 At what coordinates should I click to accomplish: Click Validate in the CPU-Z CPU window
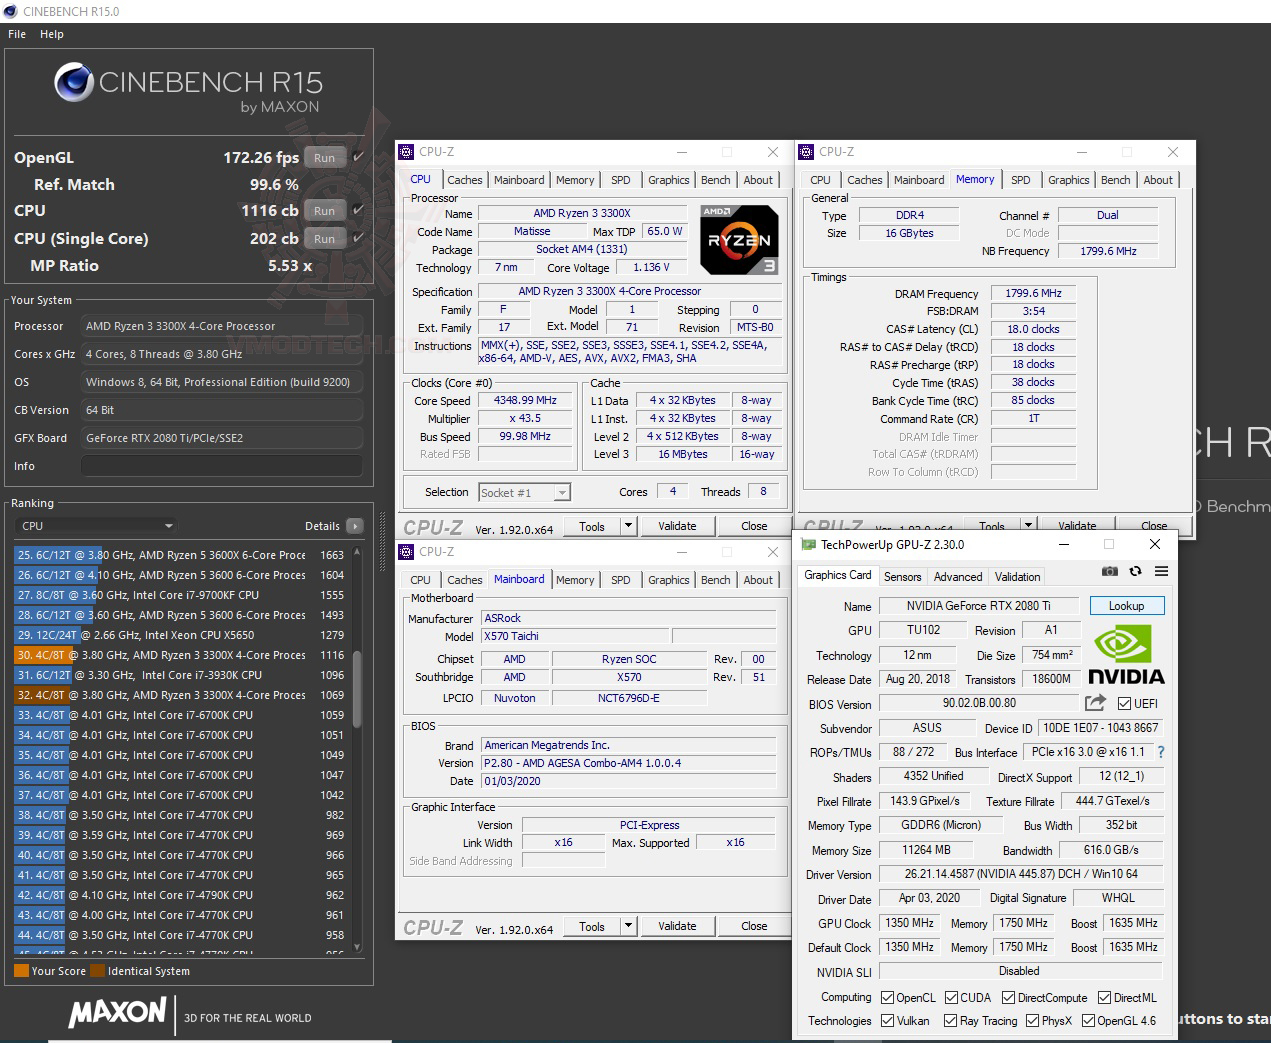677,526
